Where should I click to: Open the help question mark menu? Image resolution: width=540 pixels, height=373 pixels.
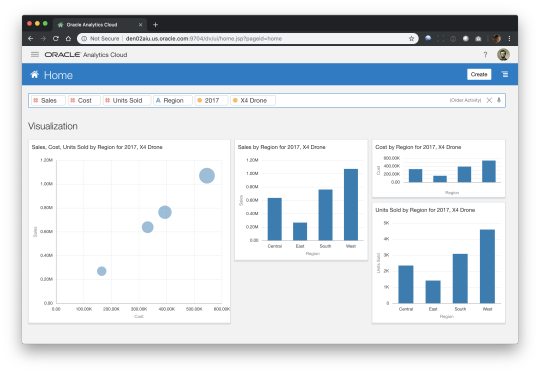click(x=485, y=55)
